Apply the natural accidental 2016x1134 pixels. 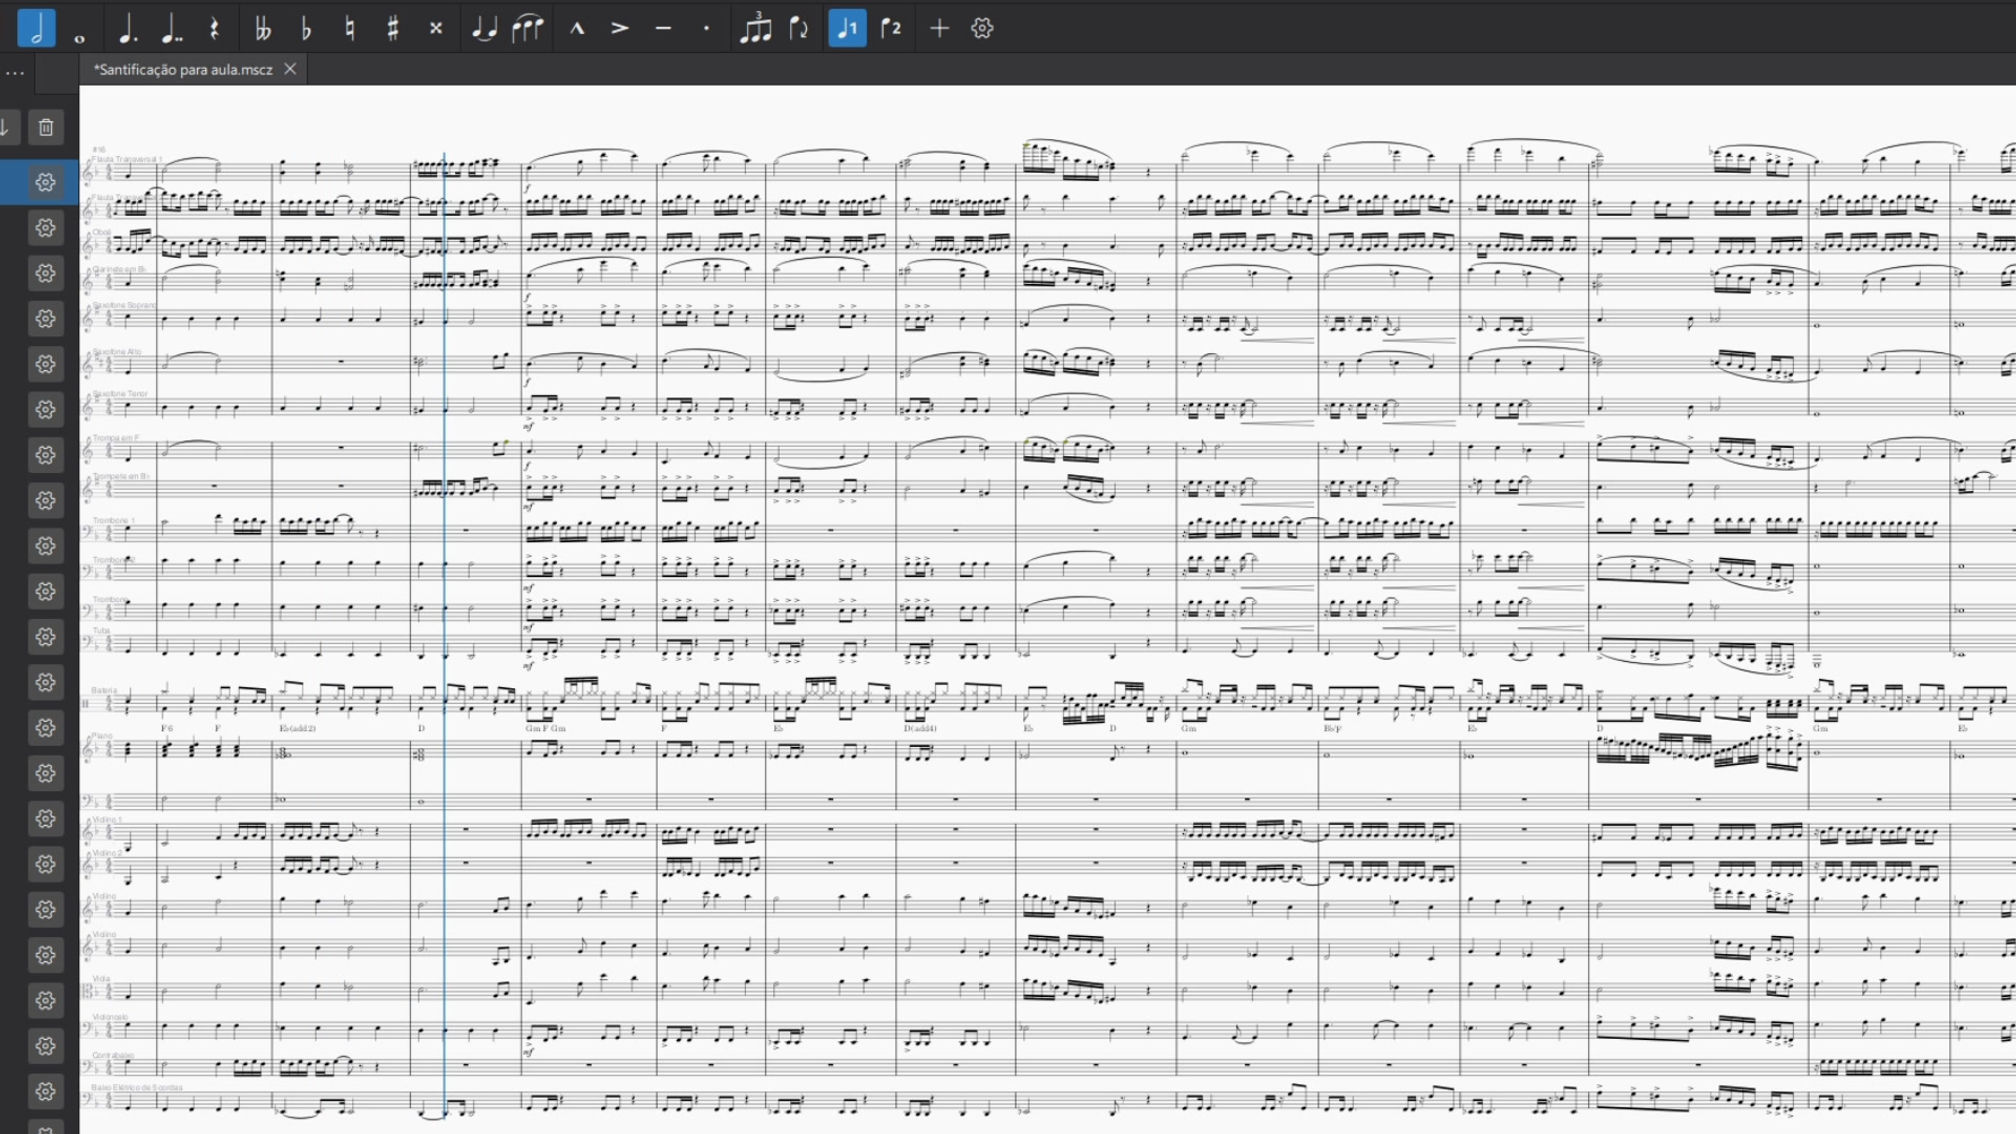click(350, 29)
